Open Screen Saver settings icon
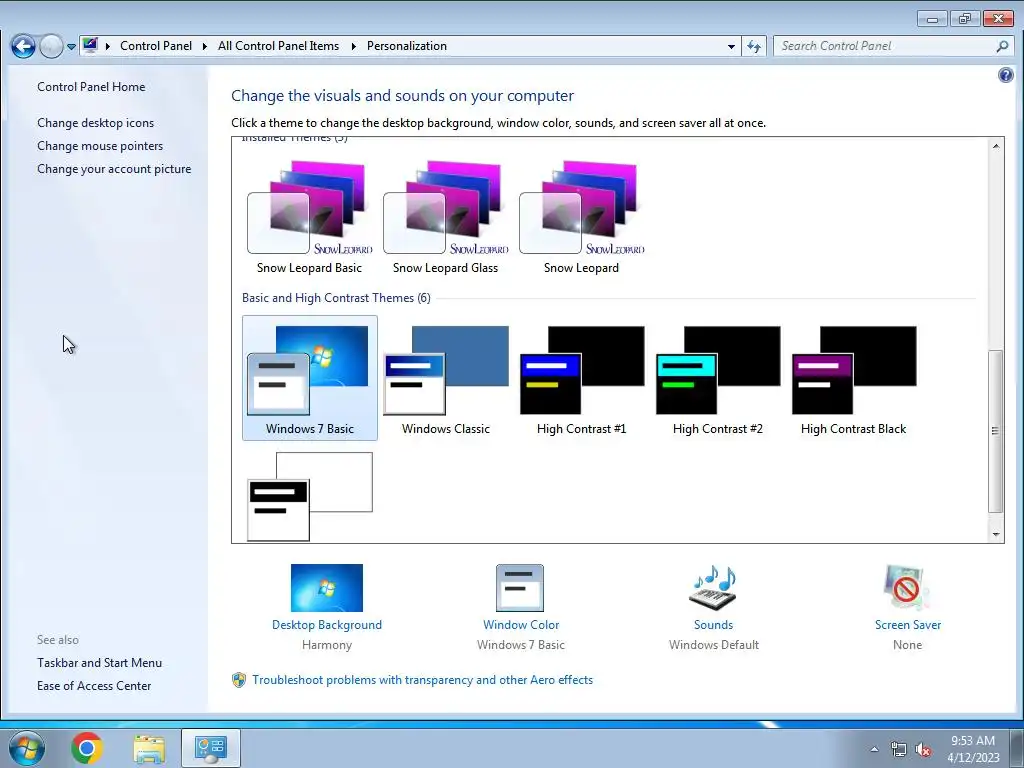 [907, 587]
